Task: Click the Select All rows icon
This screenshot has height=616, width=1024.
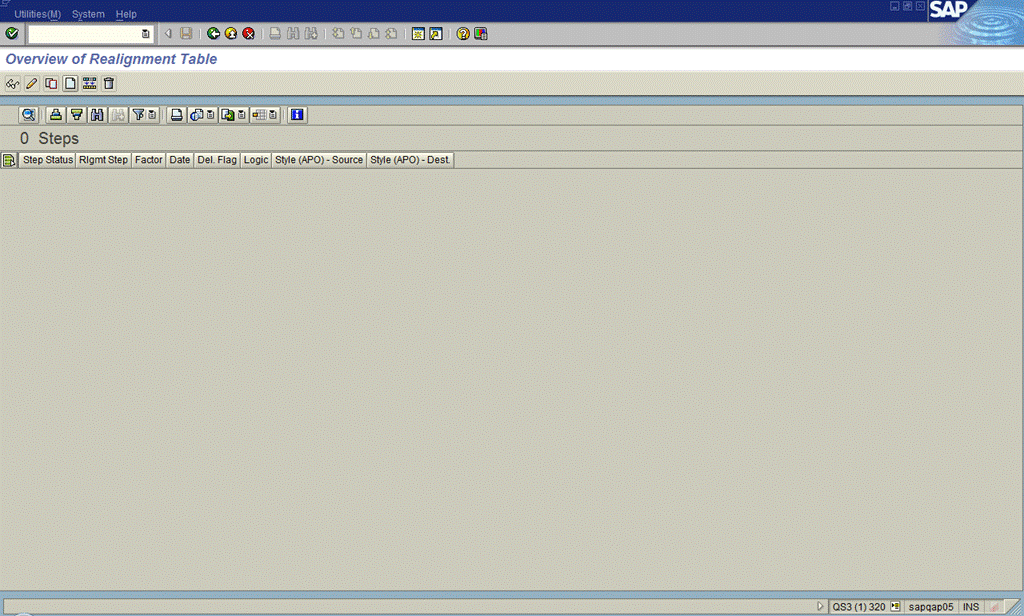Action: [x=89, y=84]
